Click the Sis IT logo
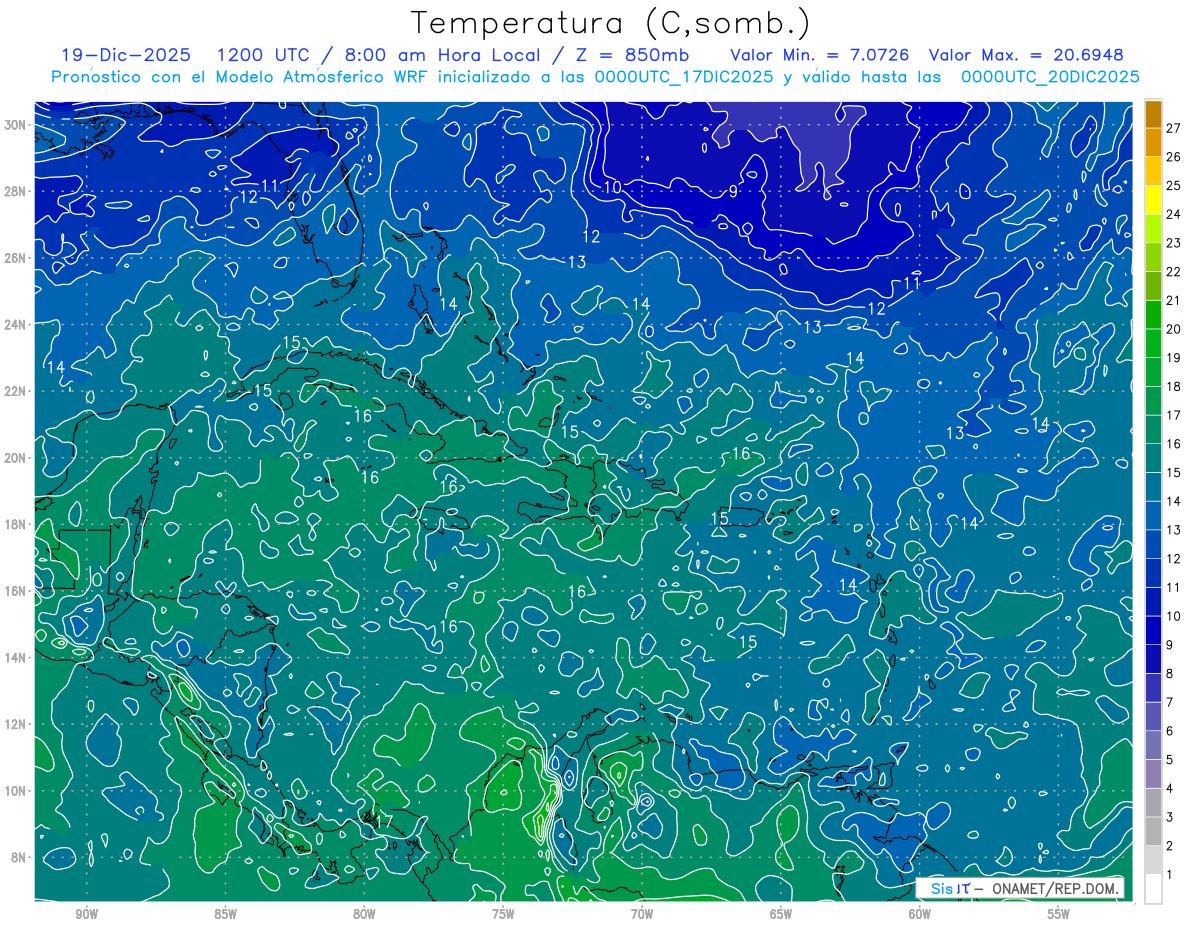 (x=949, y=888)
